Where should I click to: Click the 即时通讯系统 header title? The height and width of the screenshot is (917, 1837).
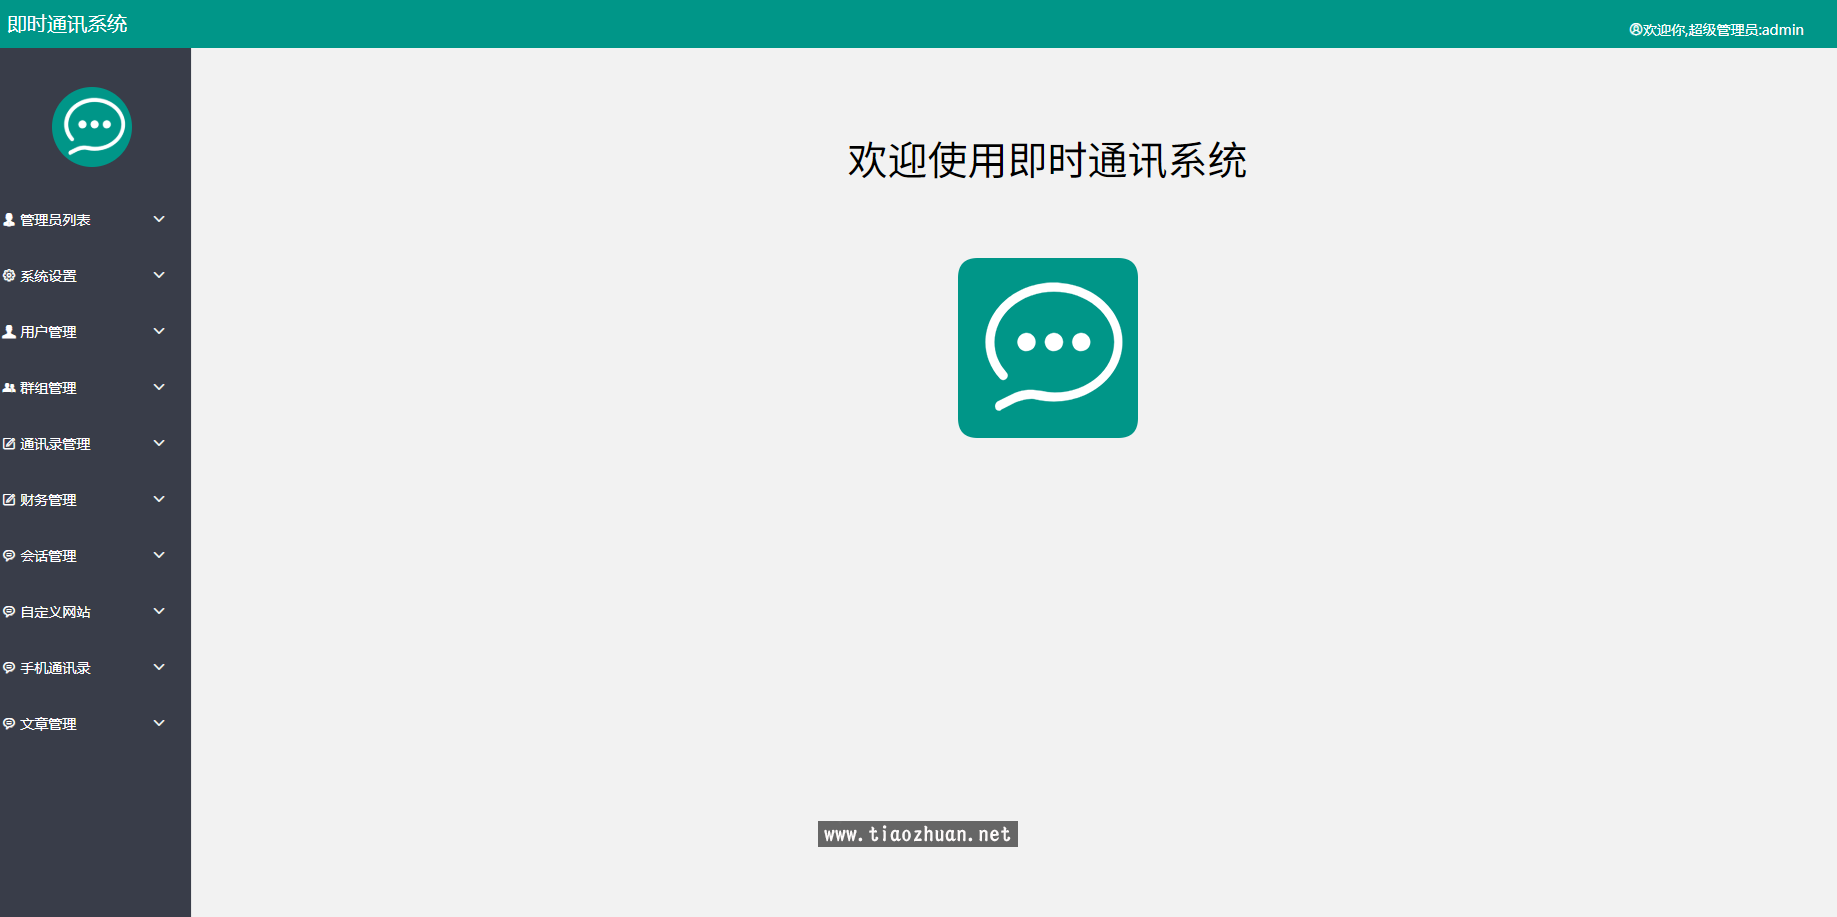pyautogui.click(x=66, y=23)
